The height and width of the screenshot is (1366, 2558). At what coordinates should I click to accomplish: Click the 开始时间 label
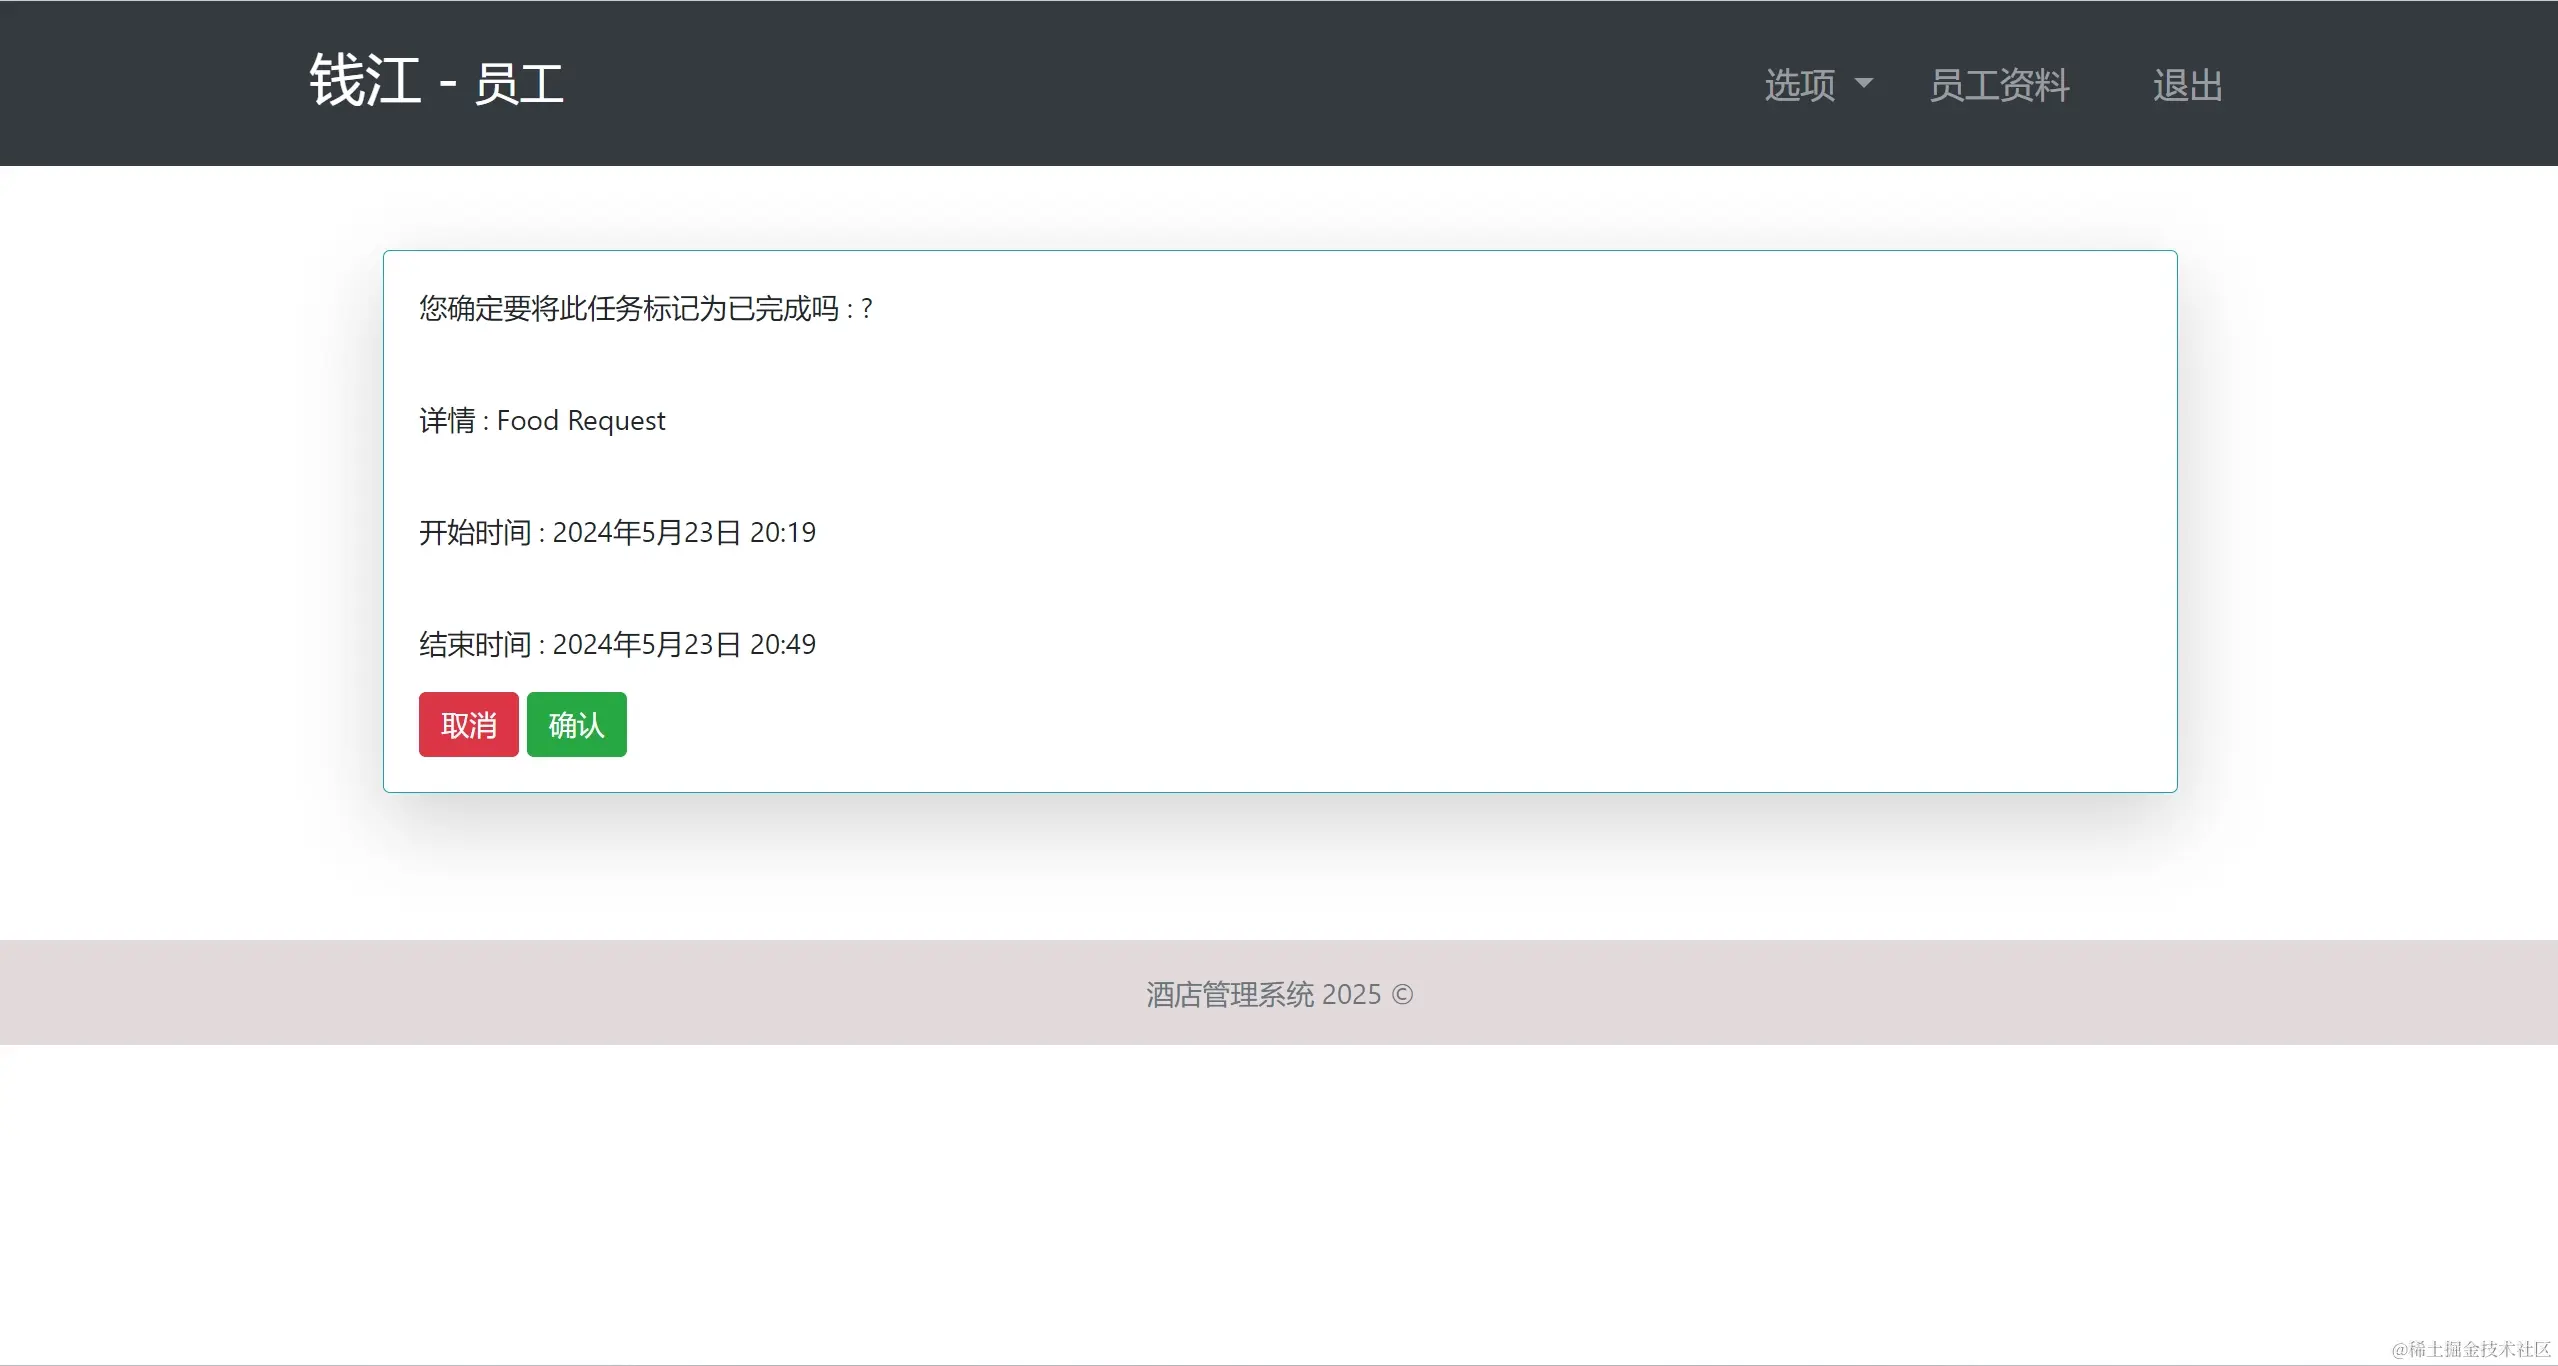[x=474, y=533]
